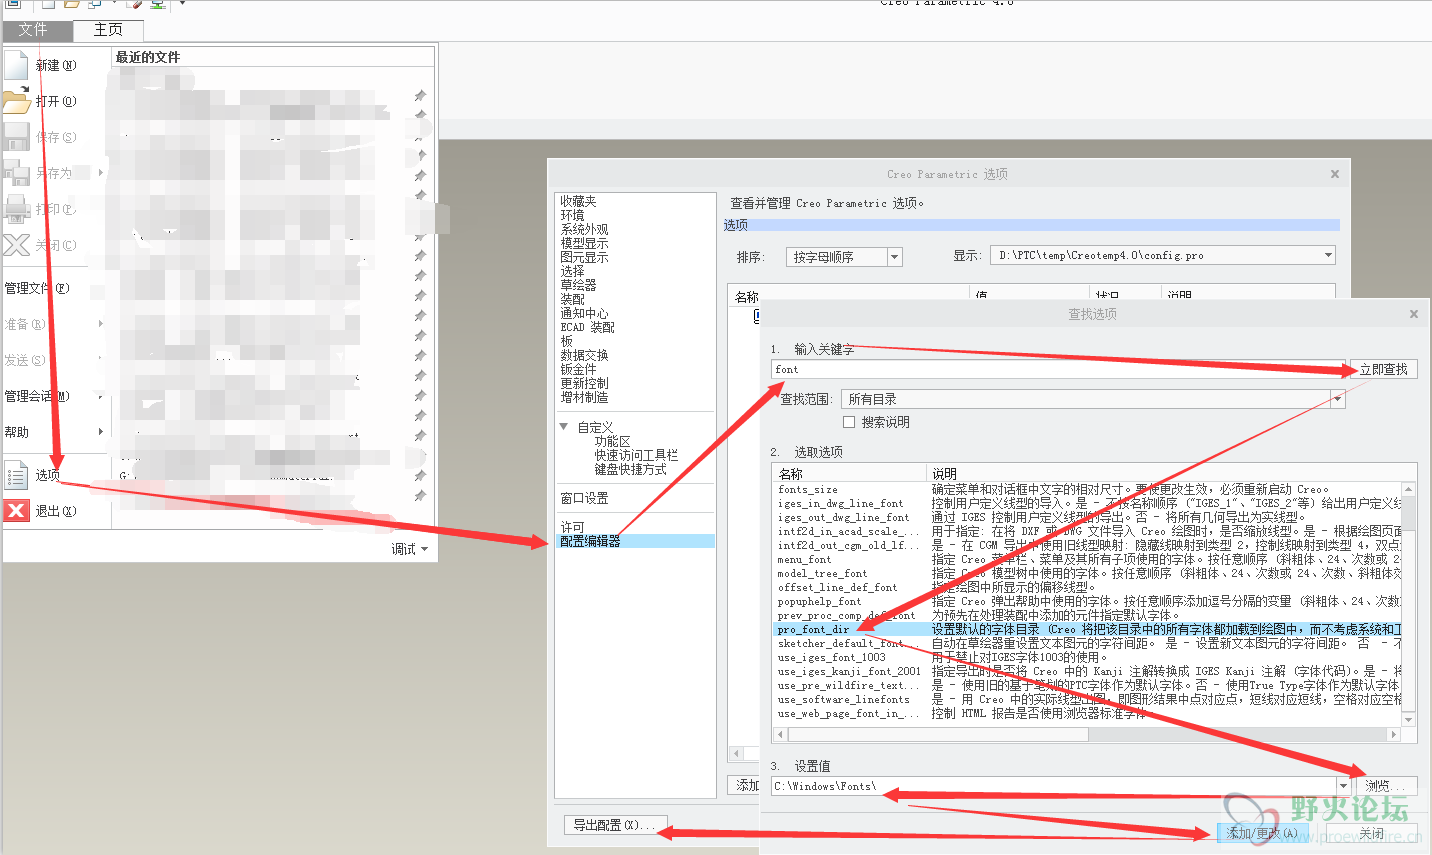Select 键盘快捷方式 item

(x=630, y=469)
